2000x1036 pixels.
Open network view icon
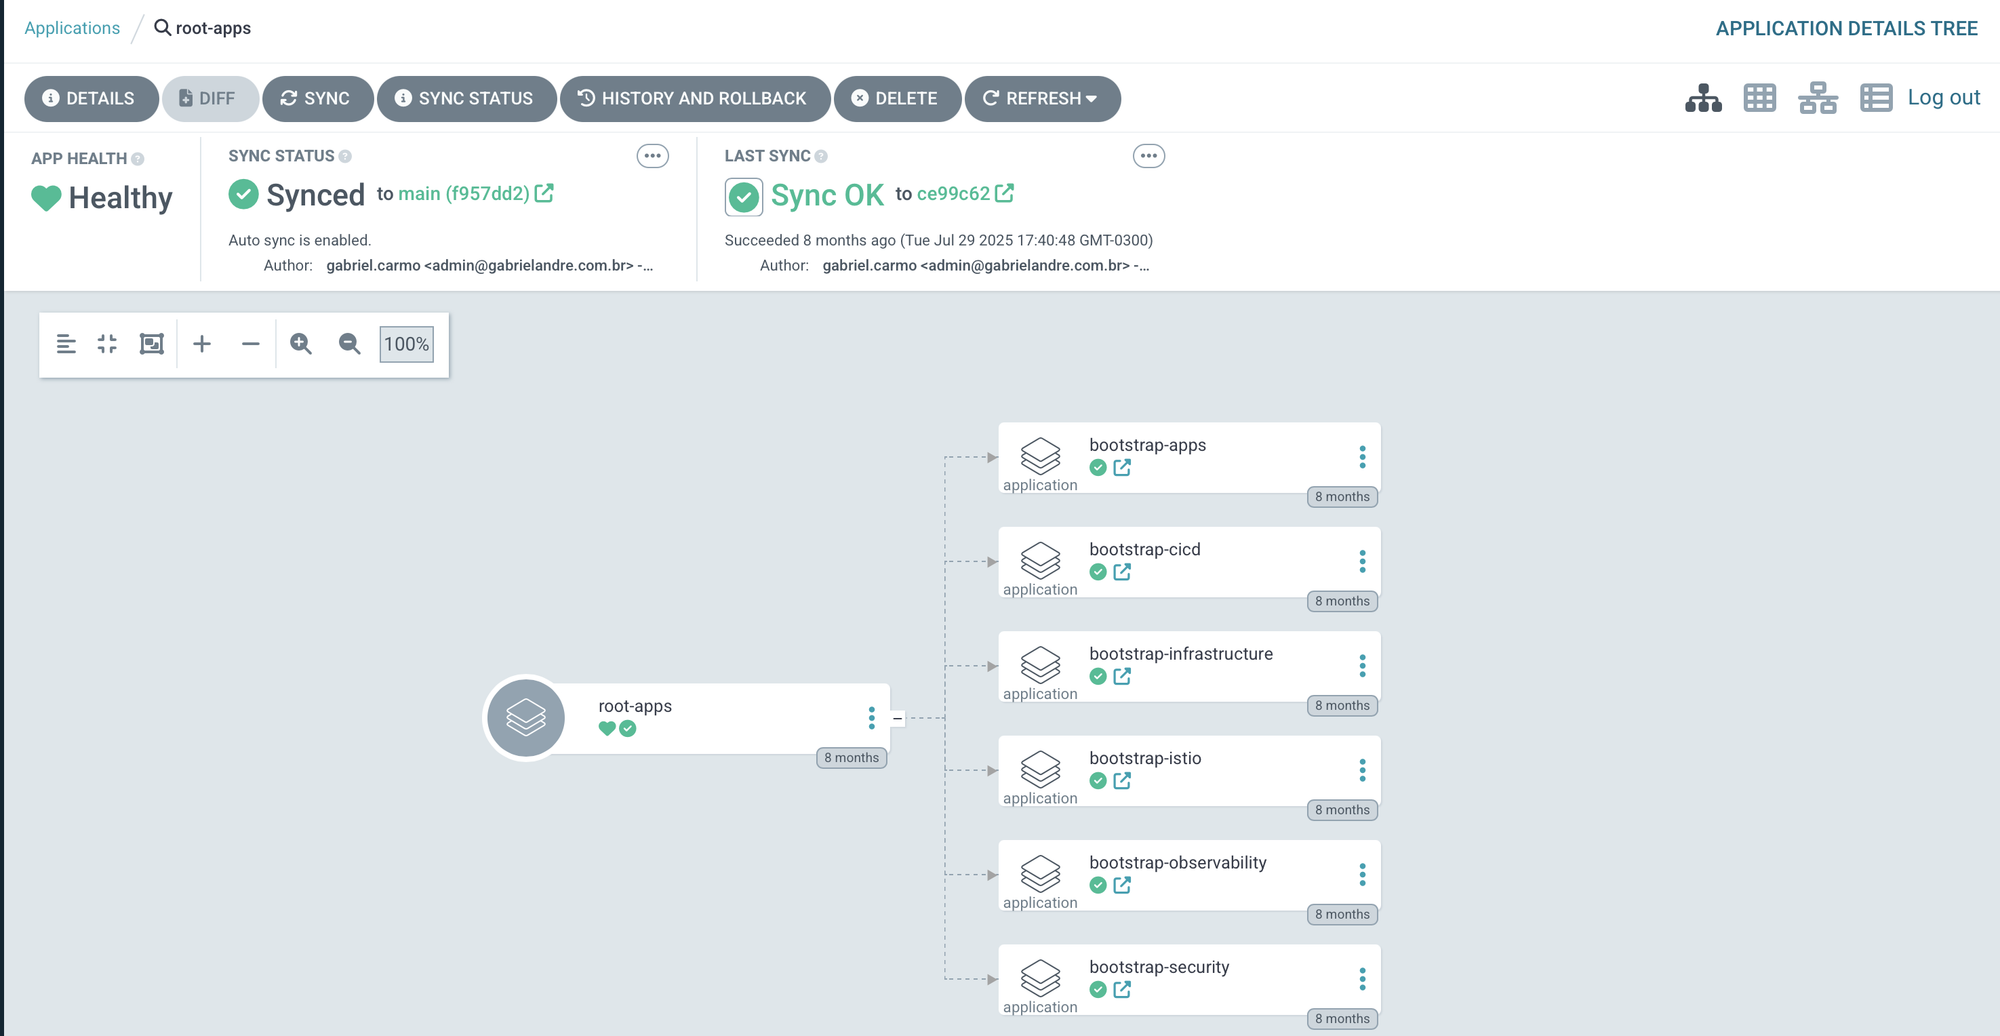(x=1818, y=98)
